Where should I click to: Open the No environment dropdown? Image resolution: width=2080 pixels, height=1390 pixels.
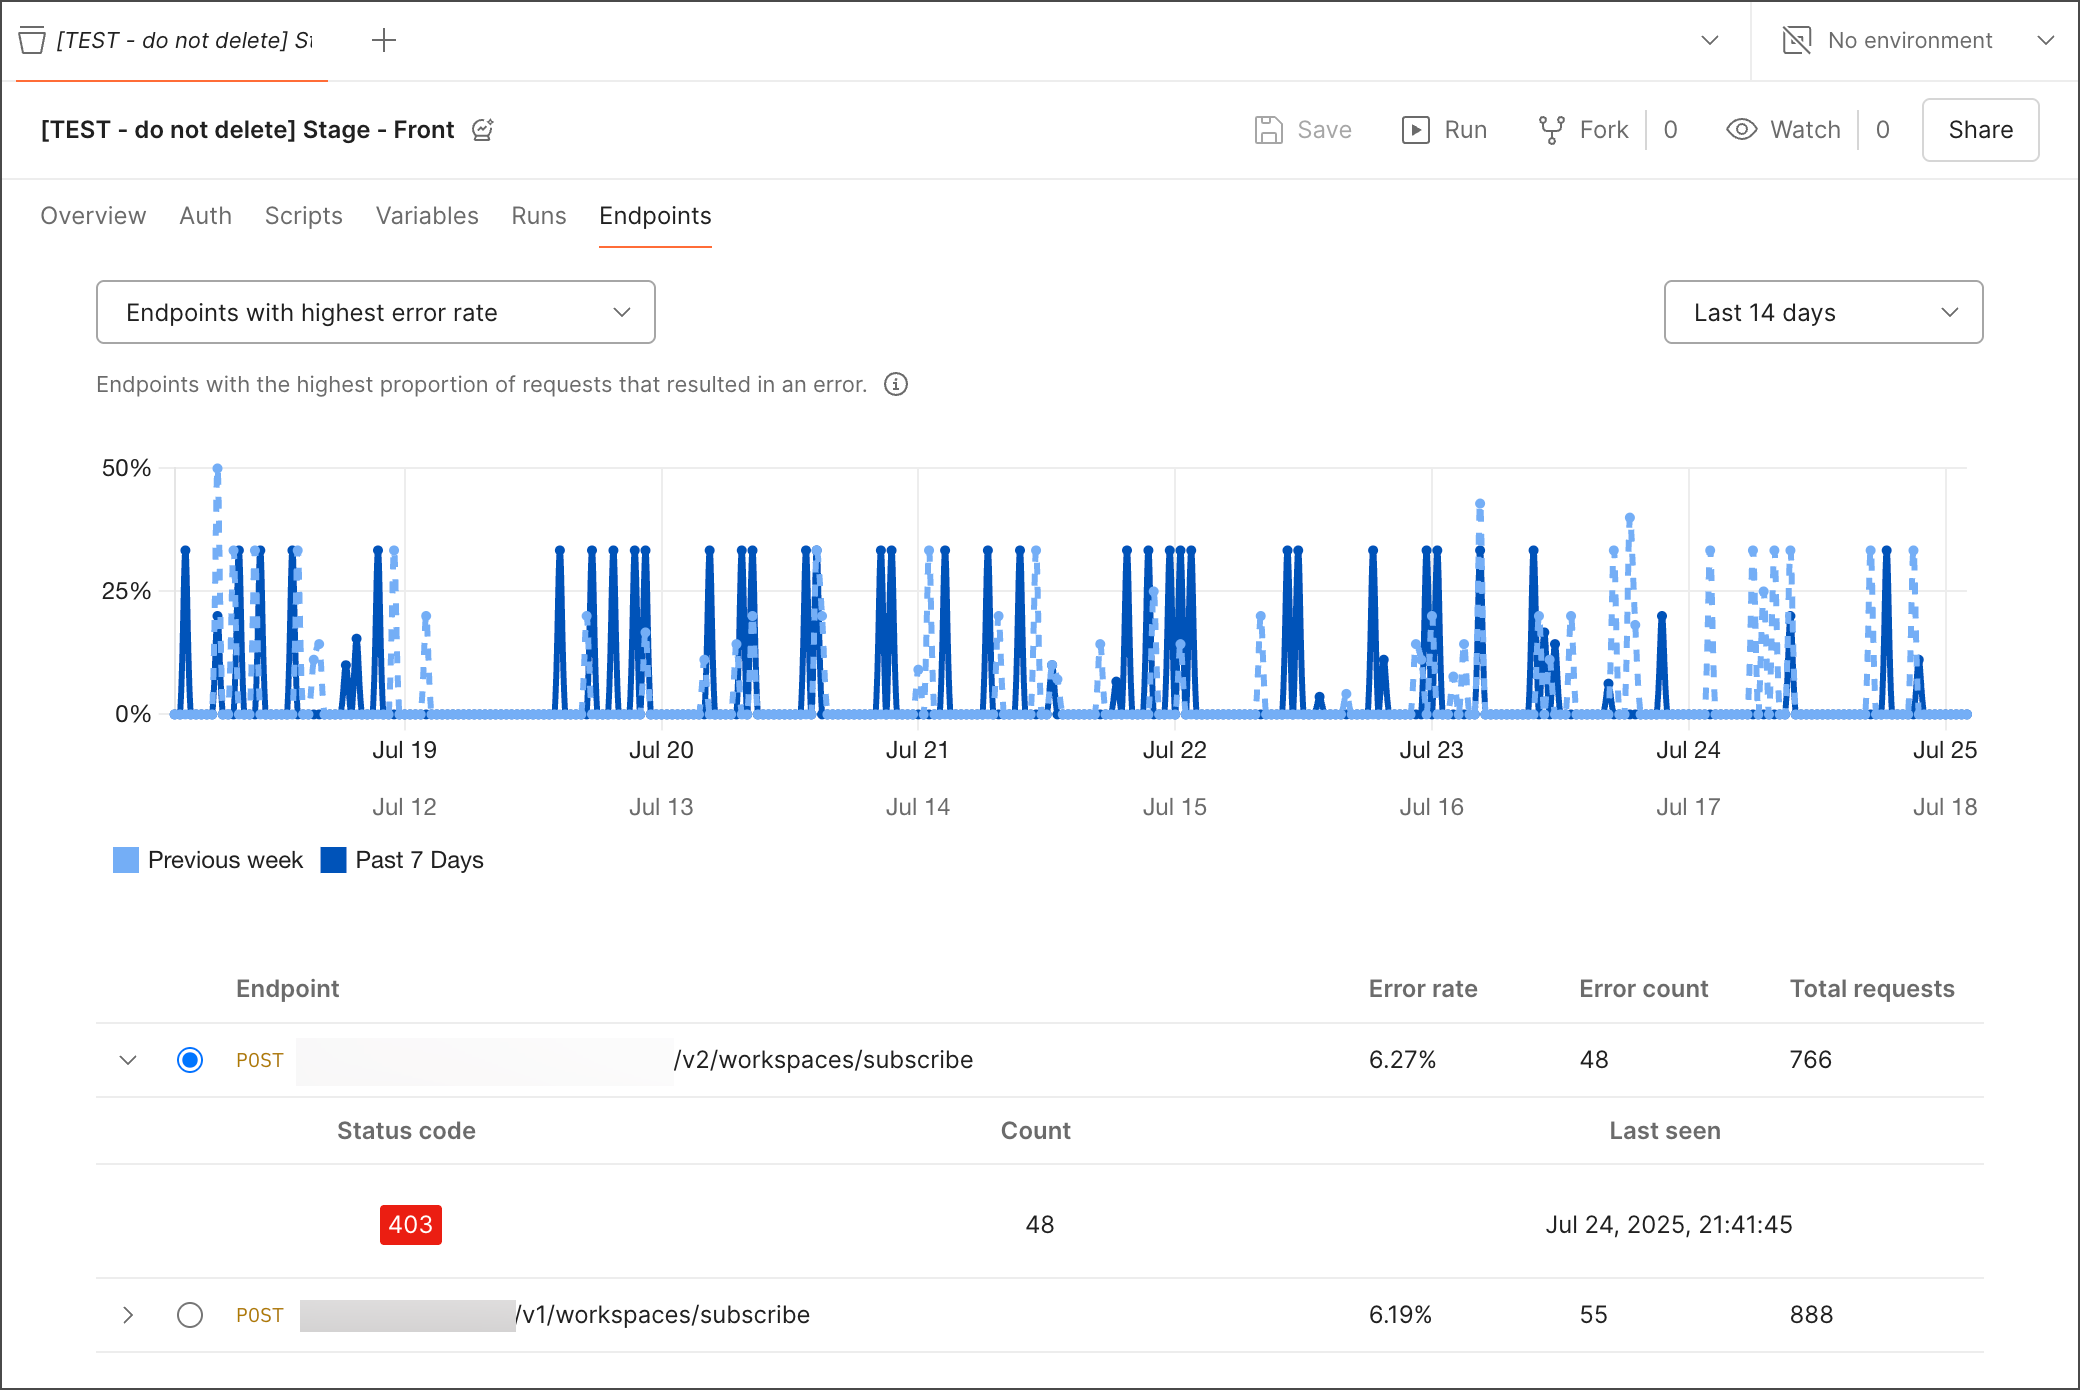(1918, 40)
